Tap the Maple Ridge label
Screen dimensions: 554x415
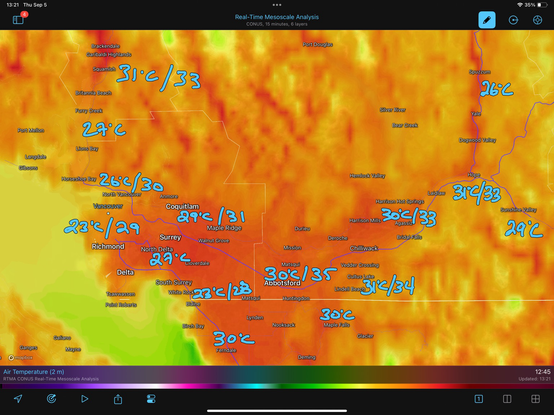pos(224,228)
